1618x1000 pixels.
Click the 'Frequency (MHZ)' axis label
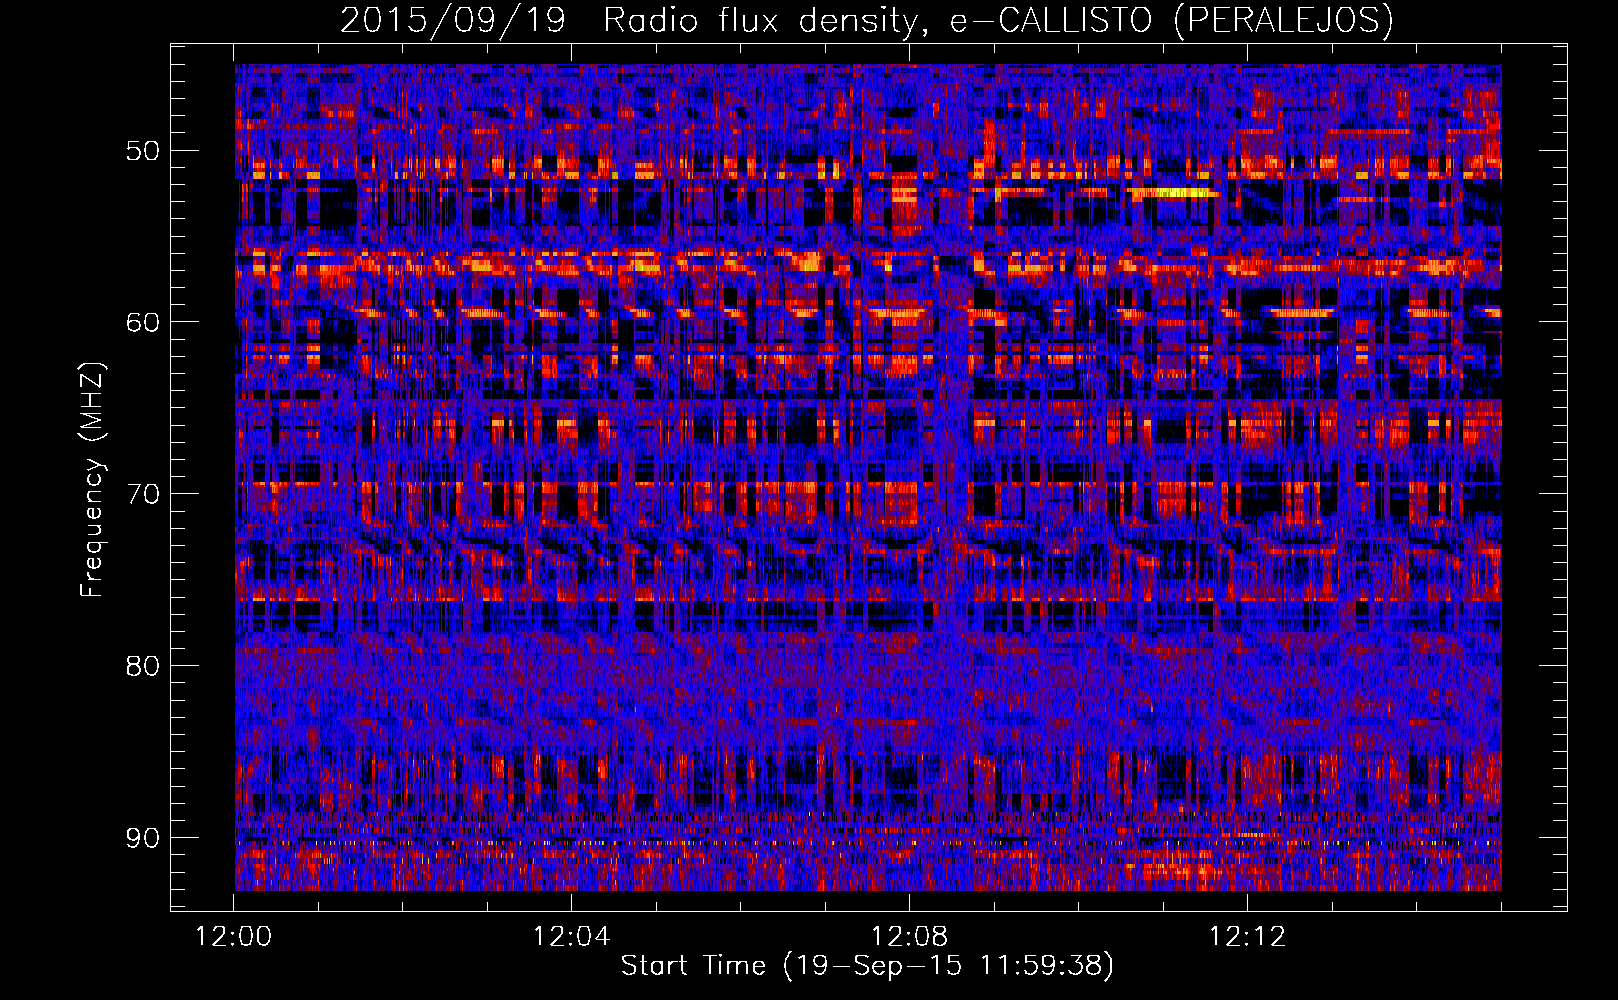pyautogui.click(x=92, y=479)
